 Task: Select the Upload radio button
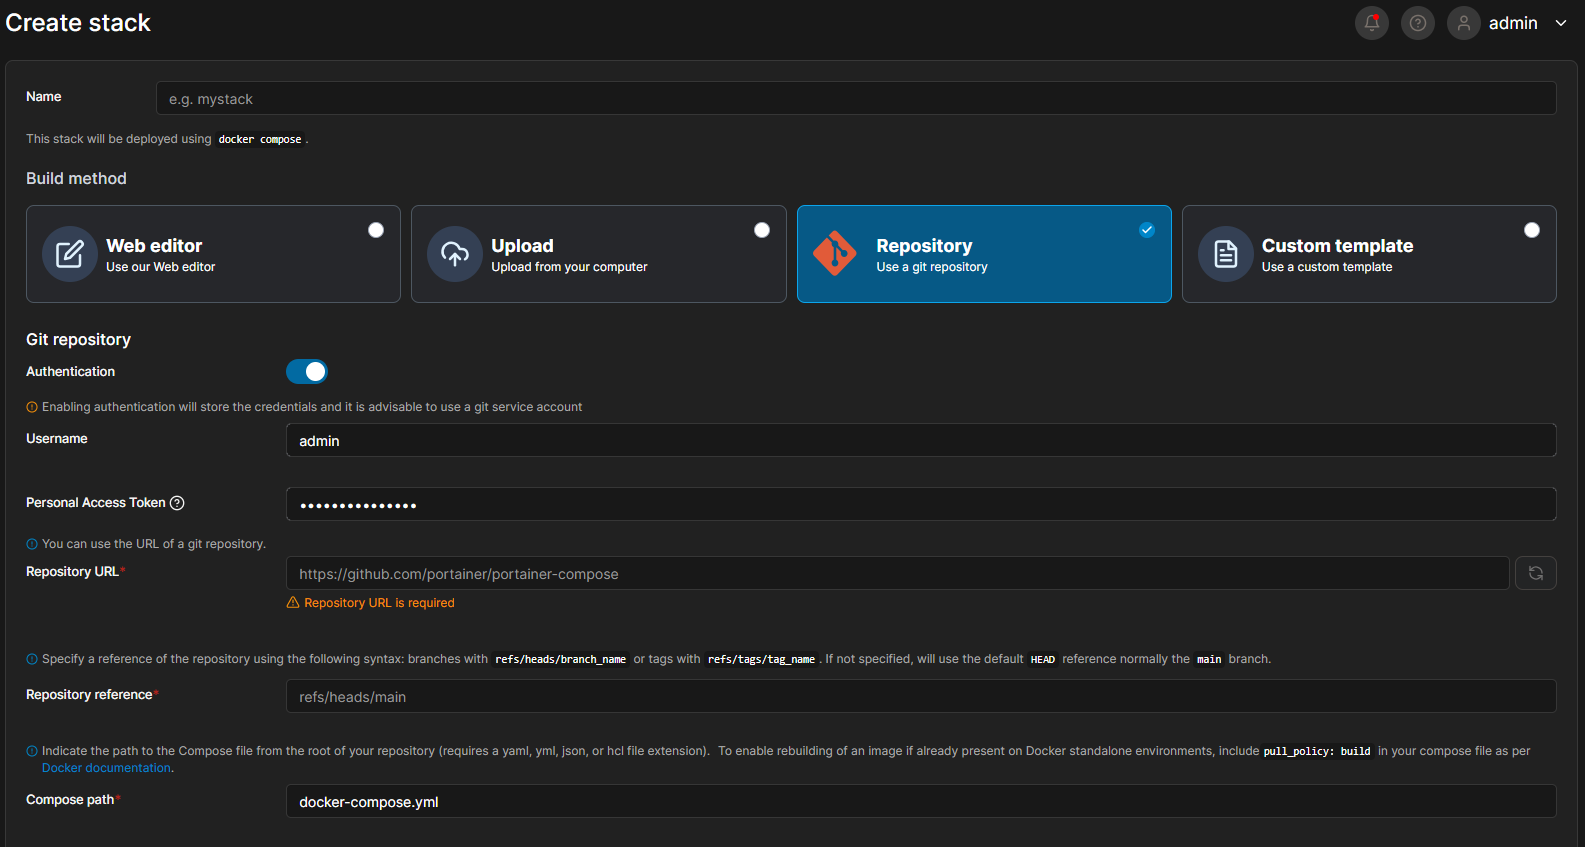(x=761, y=230)
